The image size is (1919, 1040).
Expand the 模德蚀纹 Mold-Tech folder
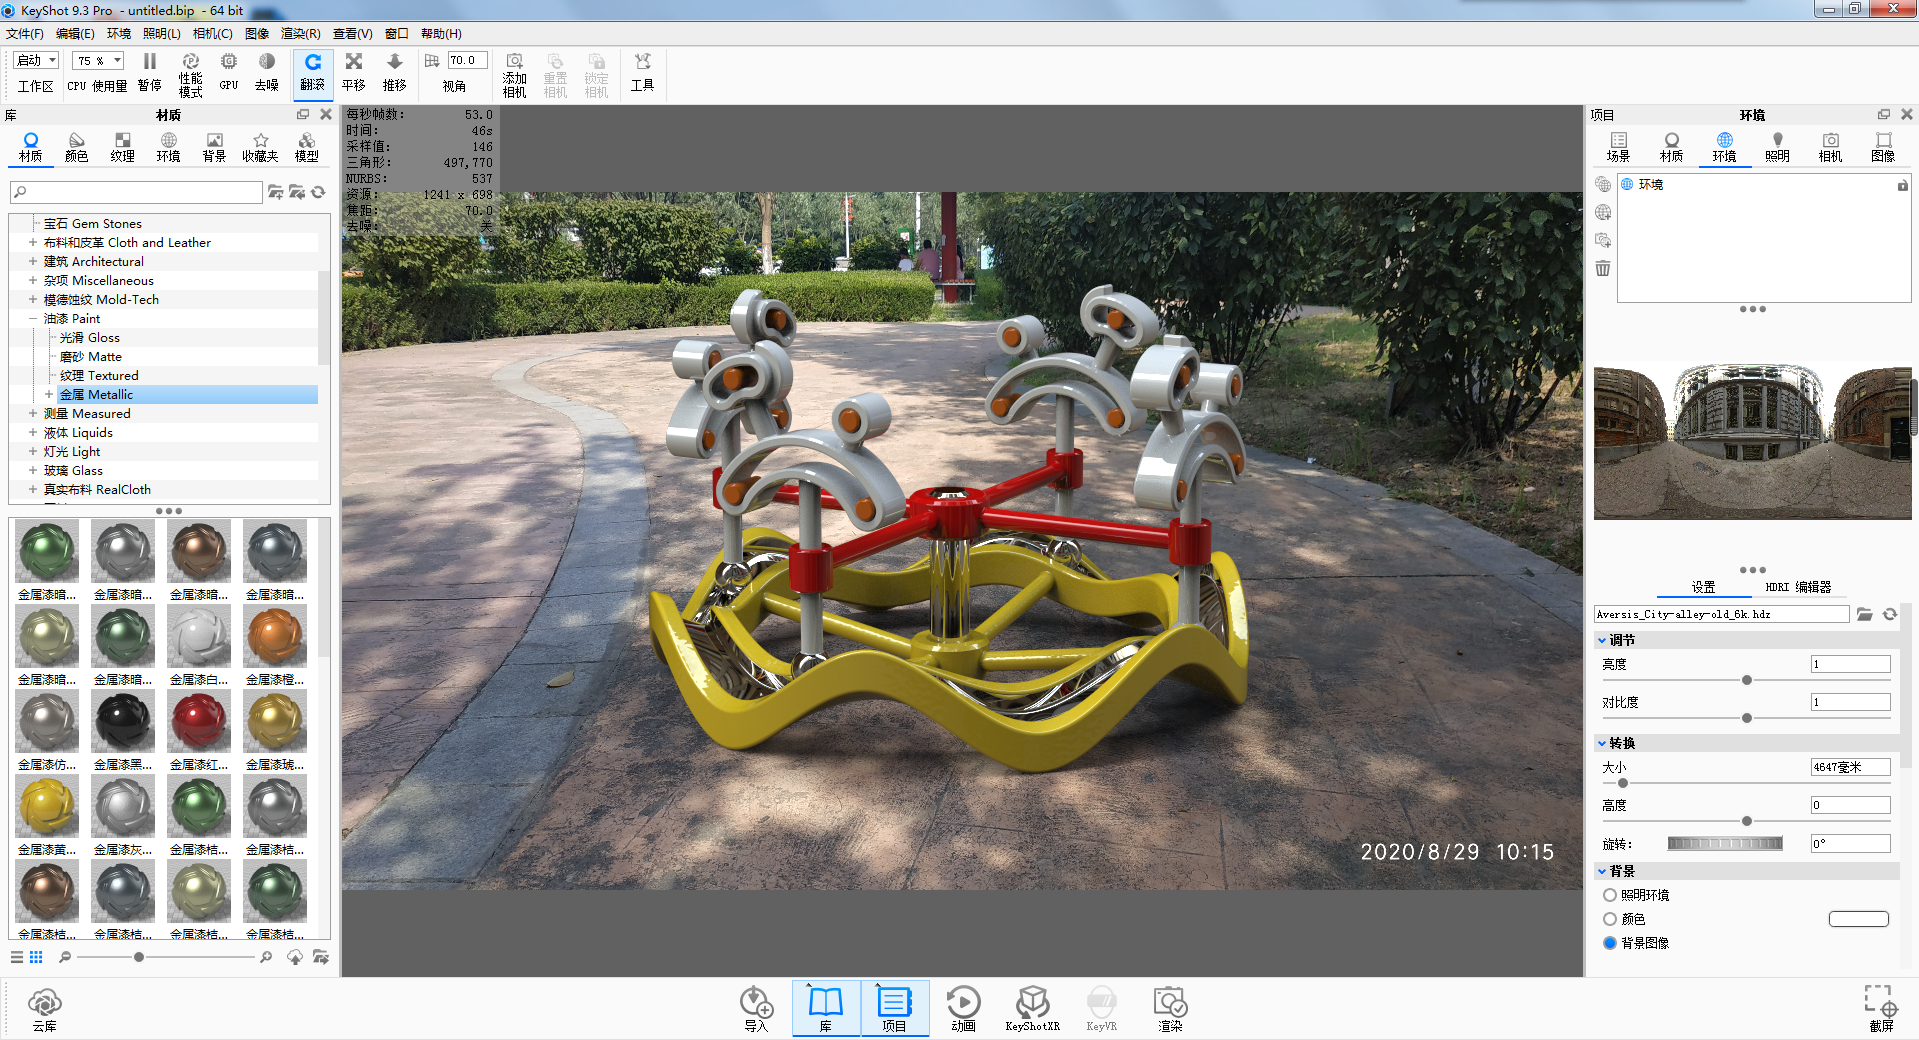33,300
